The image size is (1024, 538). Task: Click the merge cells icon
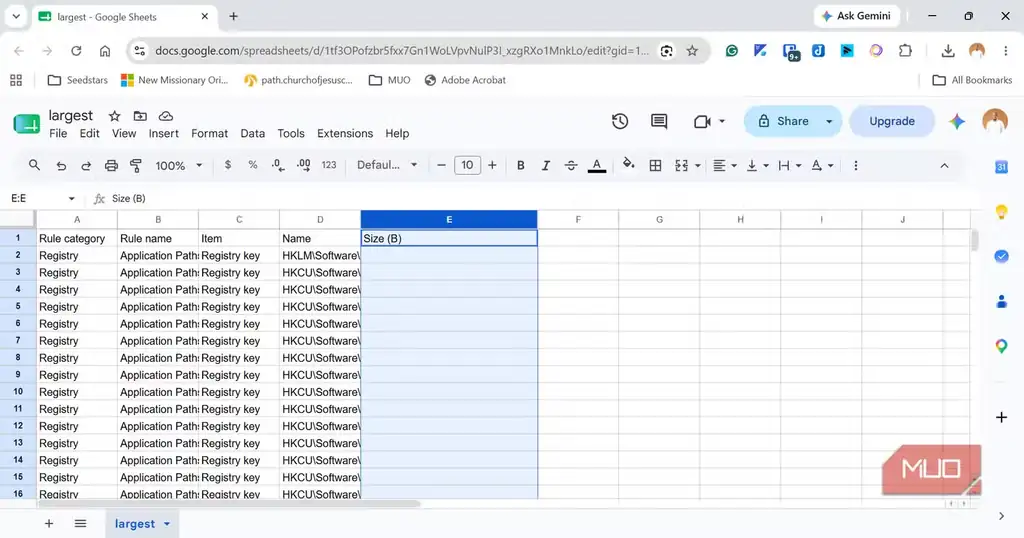tap(682, 166)
